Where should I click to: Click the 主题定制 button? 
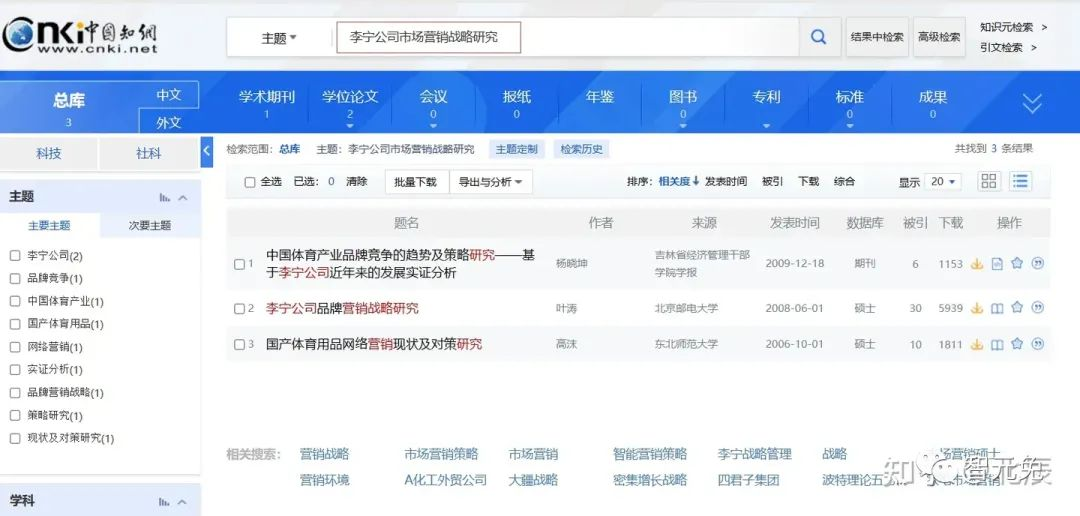click(x=517, y=149)
